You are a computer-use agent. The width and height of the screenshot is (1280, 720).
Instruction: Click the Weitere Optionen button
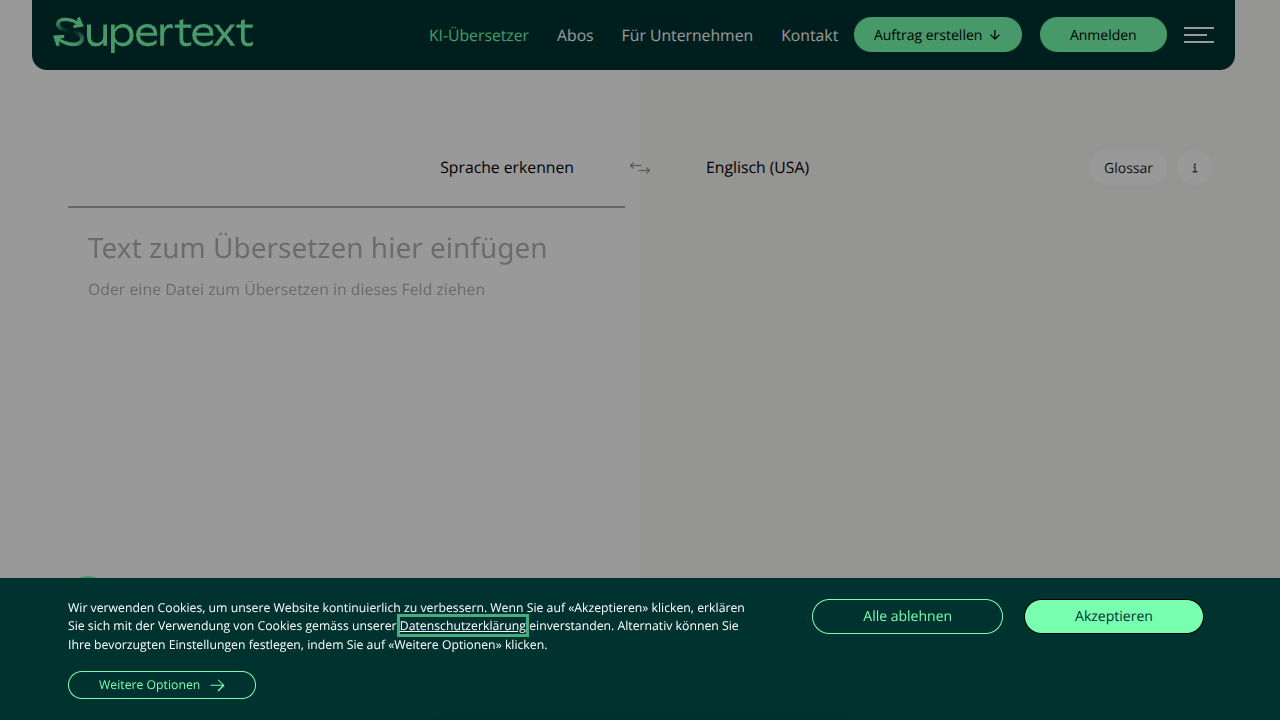(162, 685)
